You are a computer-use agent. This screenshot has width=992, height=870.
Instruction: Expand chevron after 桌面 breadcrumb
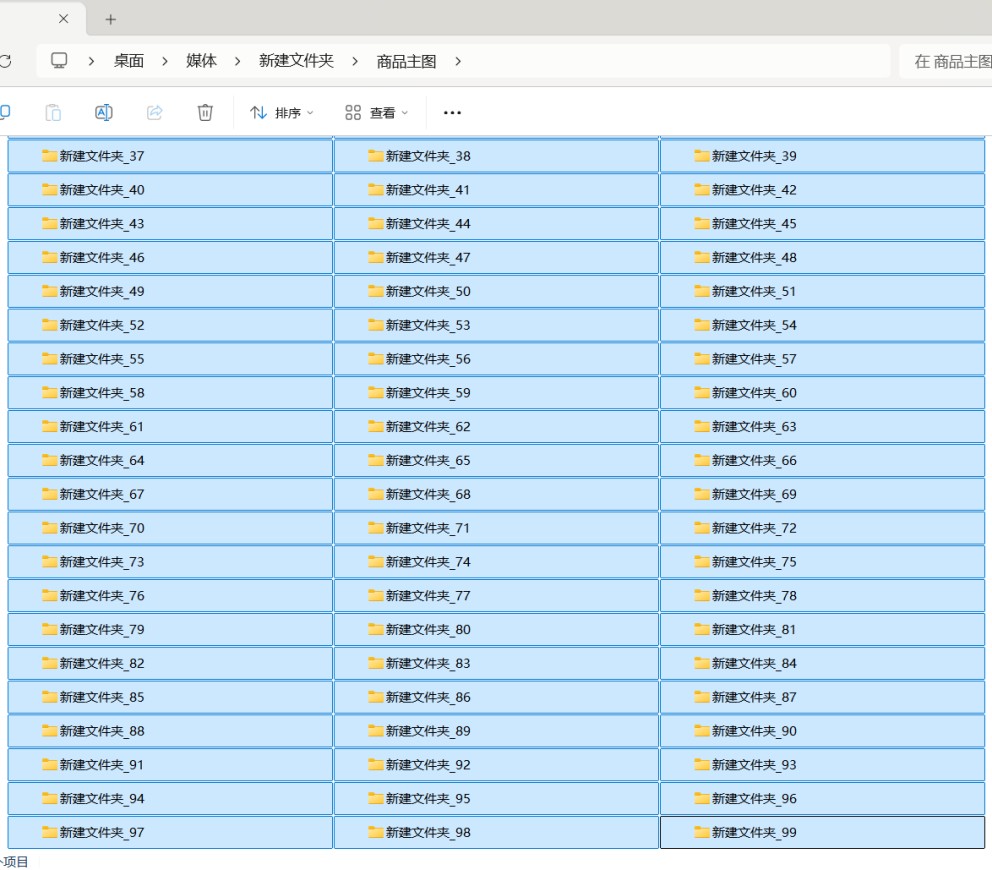click(164, 61)
